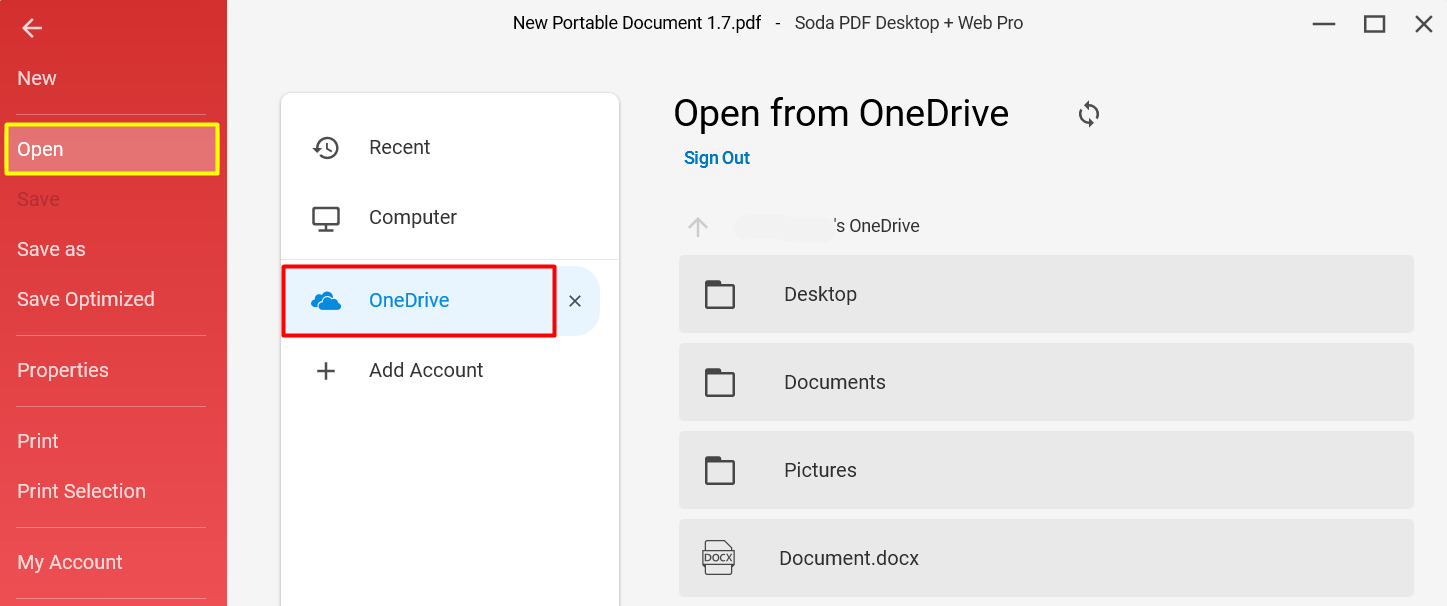
Task: Select the Recent clock icon
Action: click(x=326, y=147)
